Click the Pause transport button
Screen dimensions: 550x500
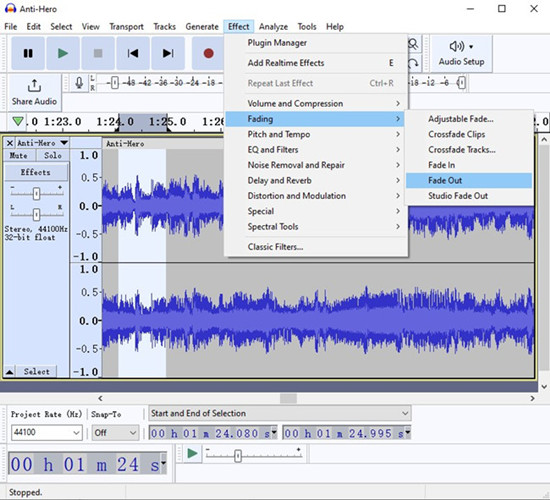28,53
